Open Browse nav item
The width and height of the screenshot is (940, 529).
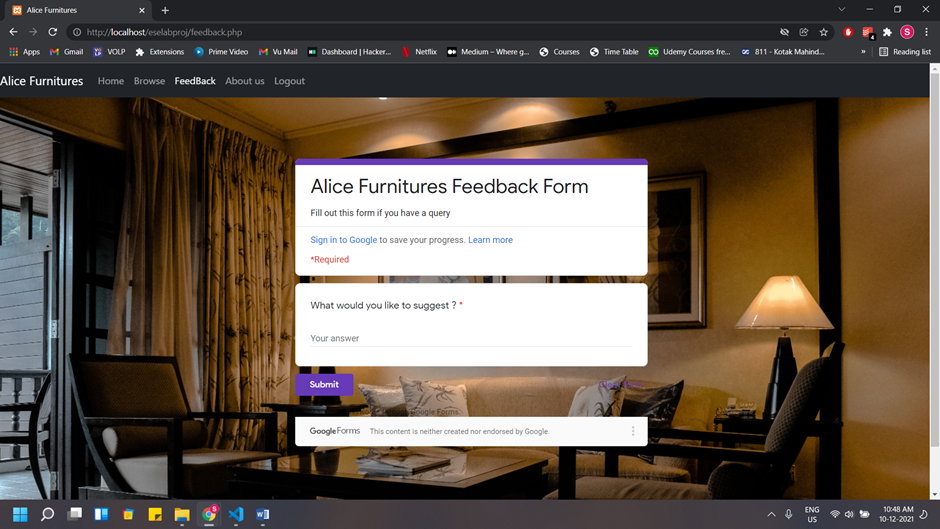pos(149,81)
